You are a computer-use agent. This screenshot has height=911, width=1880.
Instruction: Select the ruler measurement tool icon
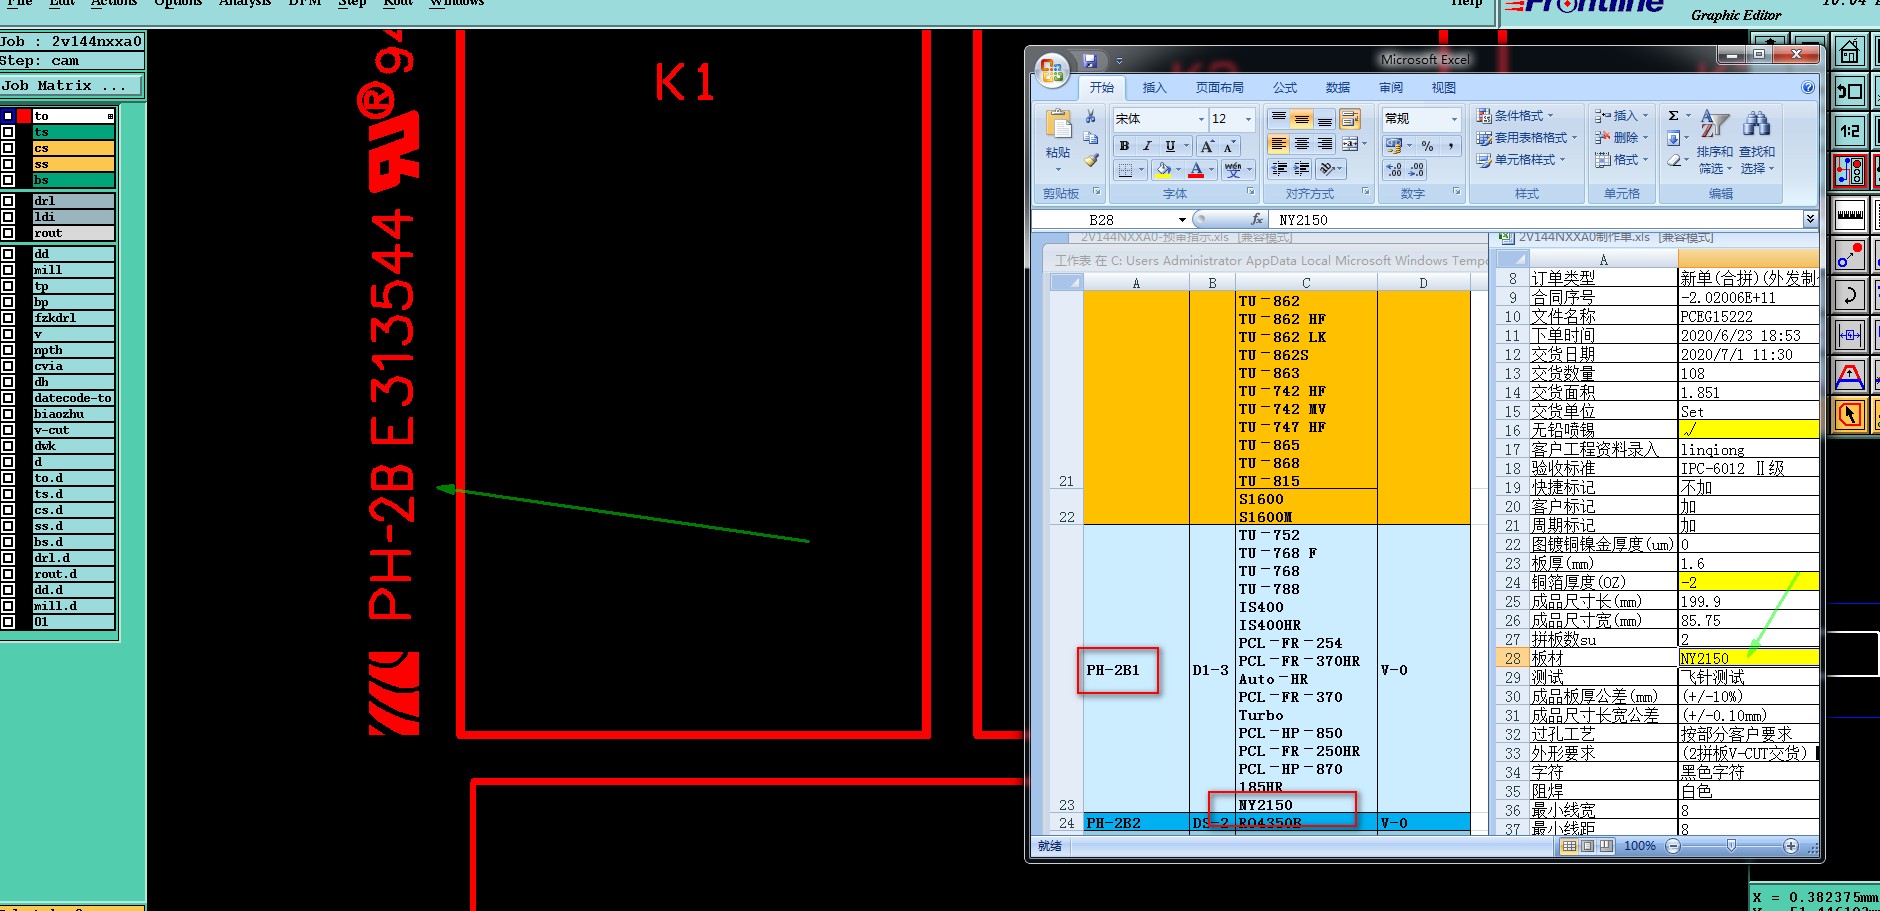1850,214
